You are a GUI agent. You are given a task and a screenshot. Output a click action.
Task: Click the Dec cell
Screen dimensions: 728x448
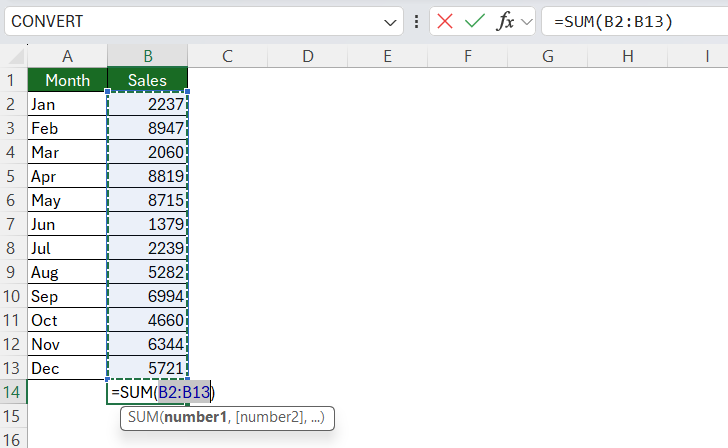67,368
